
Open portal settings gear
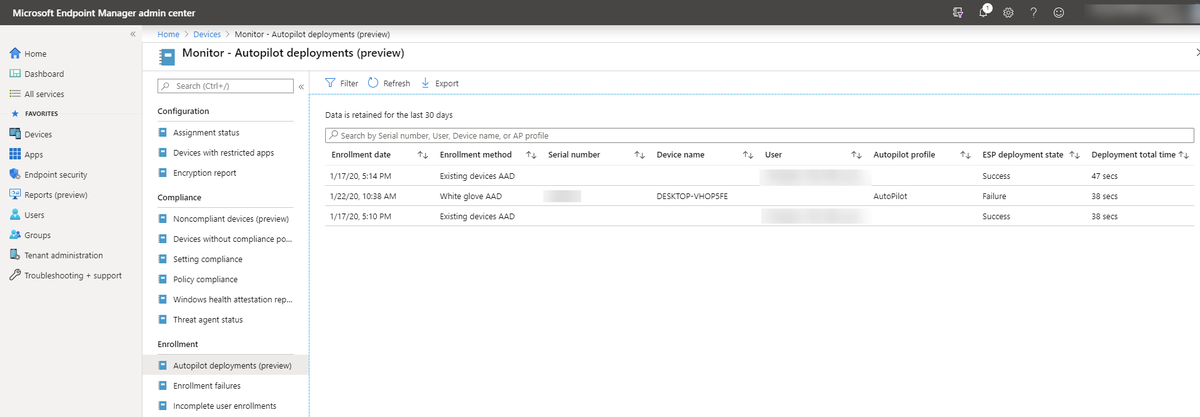point(1008,12)
